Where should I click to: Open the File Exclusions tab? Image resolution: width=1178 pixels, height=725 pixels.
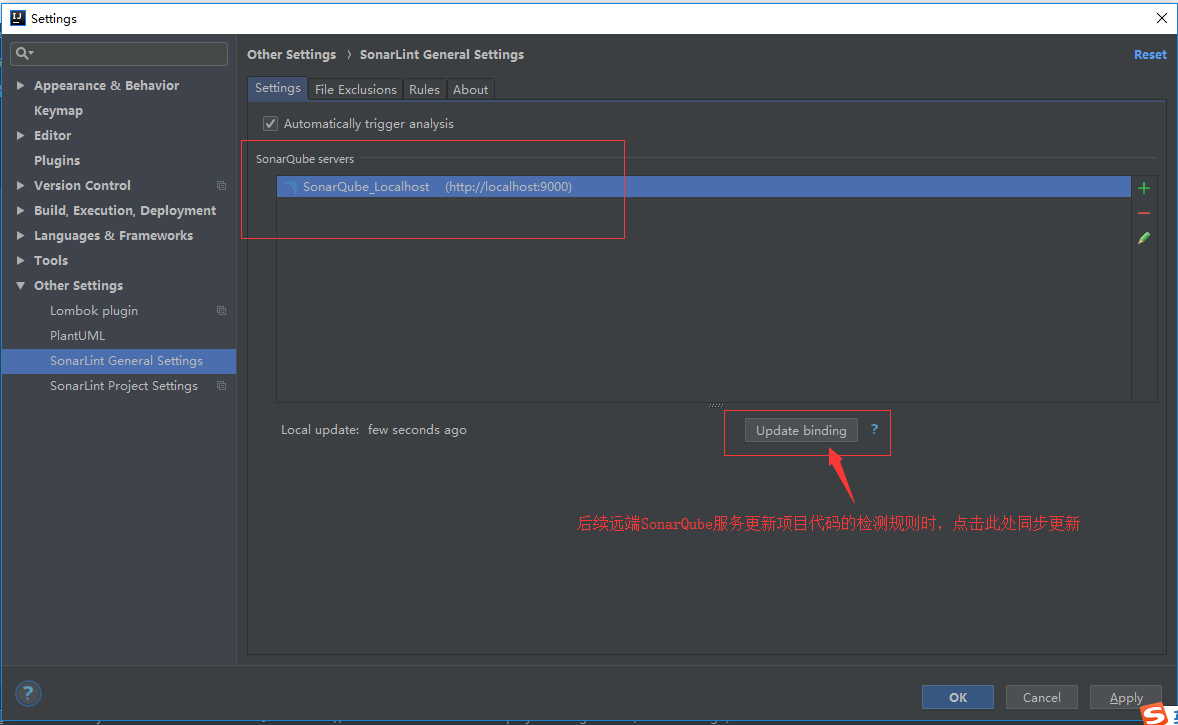pyautogui.click(x=355, y=89)
